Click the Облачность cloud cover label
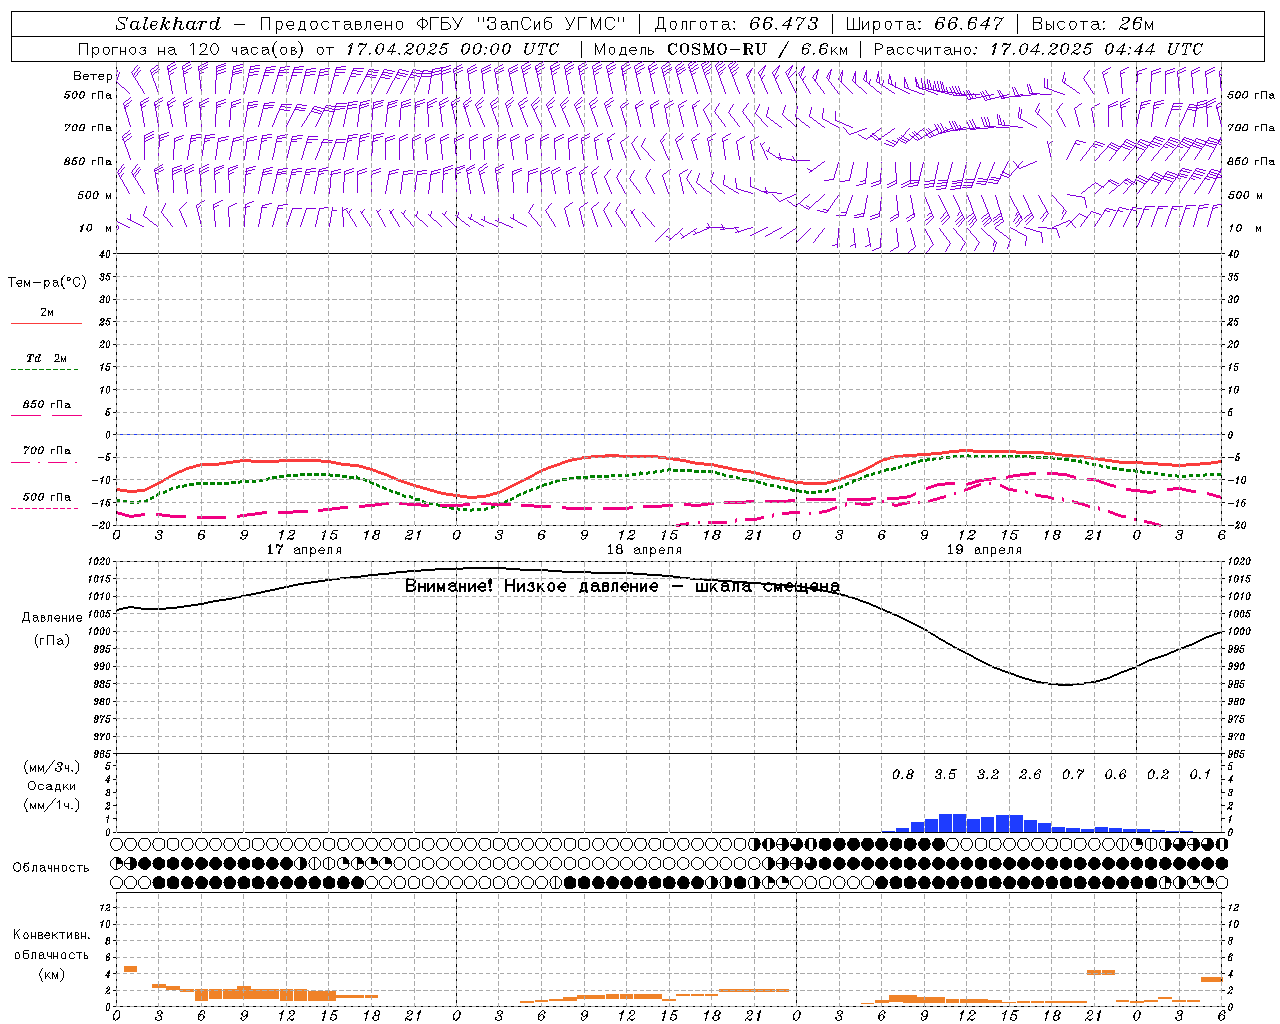Image resolution: width=1280 pixels, height=1024 pixels. [x=51, y=868]
